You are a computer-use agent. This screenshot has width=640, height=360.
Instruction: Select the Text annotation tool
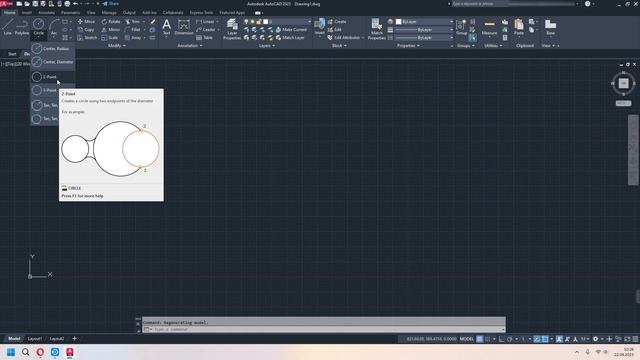point(167,27)
